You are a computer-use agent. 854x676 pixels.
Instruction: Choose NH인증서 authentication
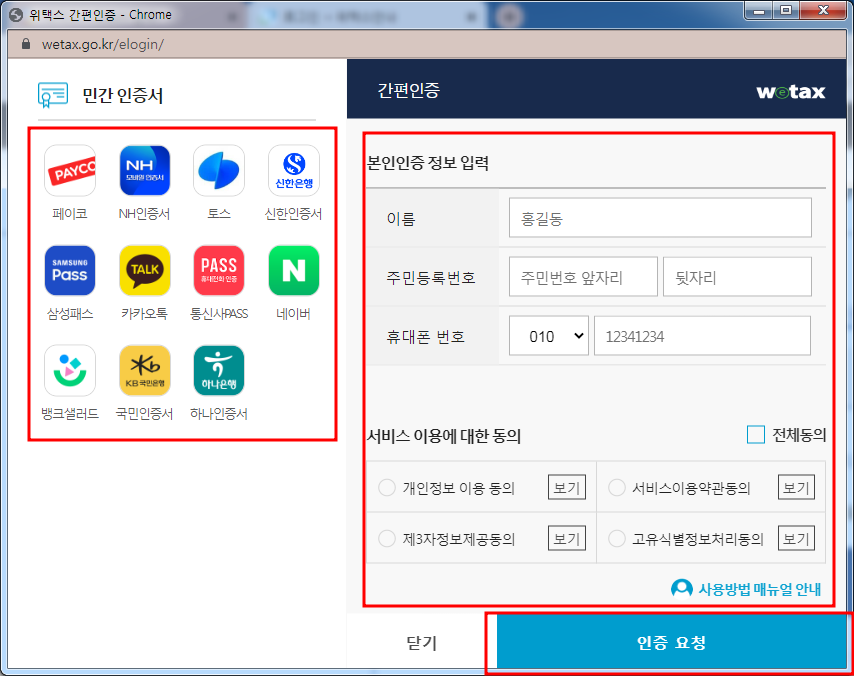(x=144, y=170)
